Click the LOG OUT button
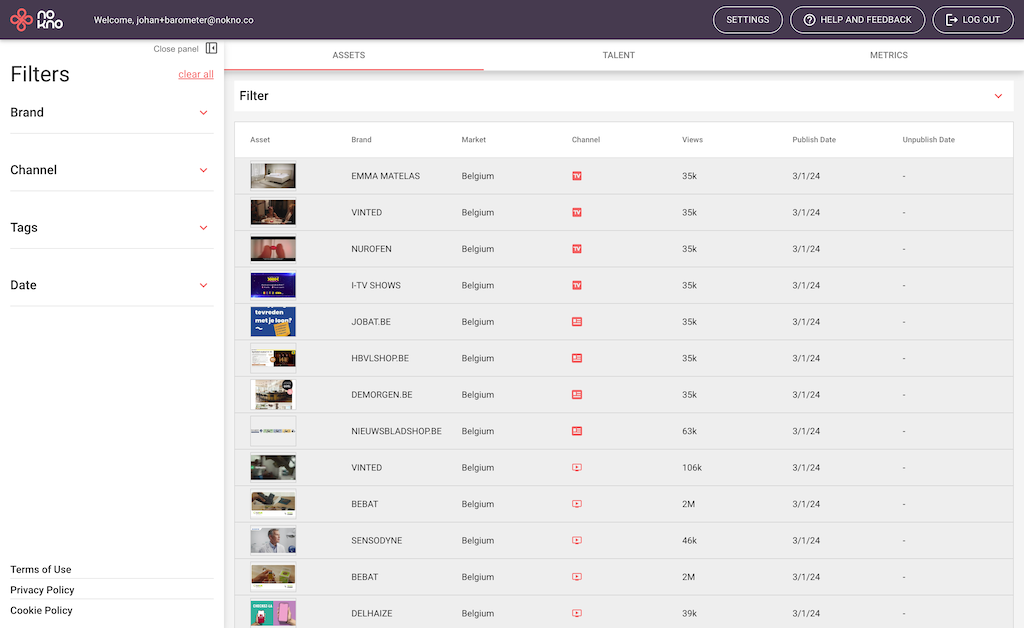The image size is (1024, 628). coord(973,20)
